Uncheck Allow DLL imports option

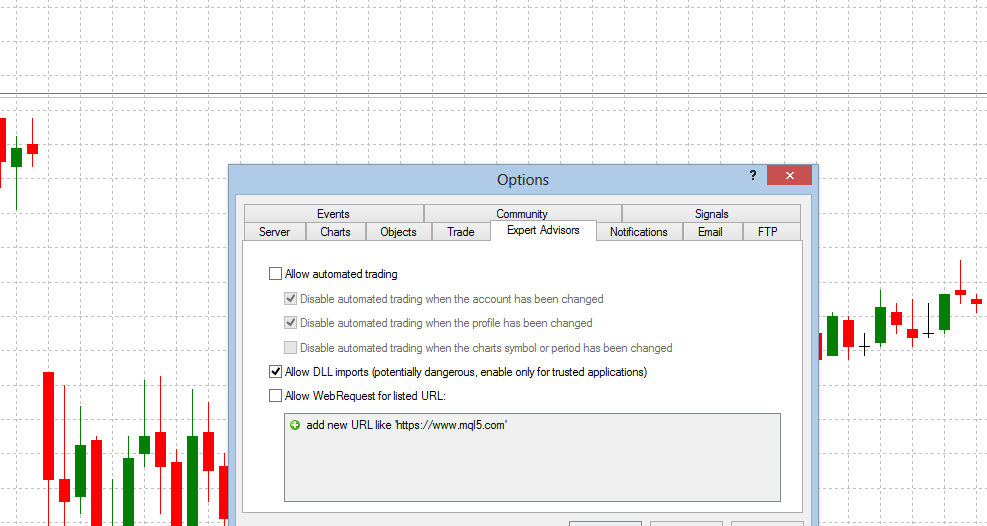276,372
